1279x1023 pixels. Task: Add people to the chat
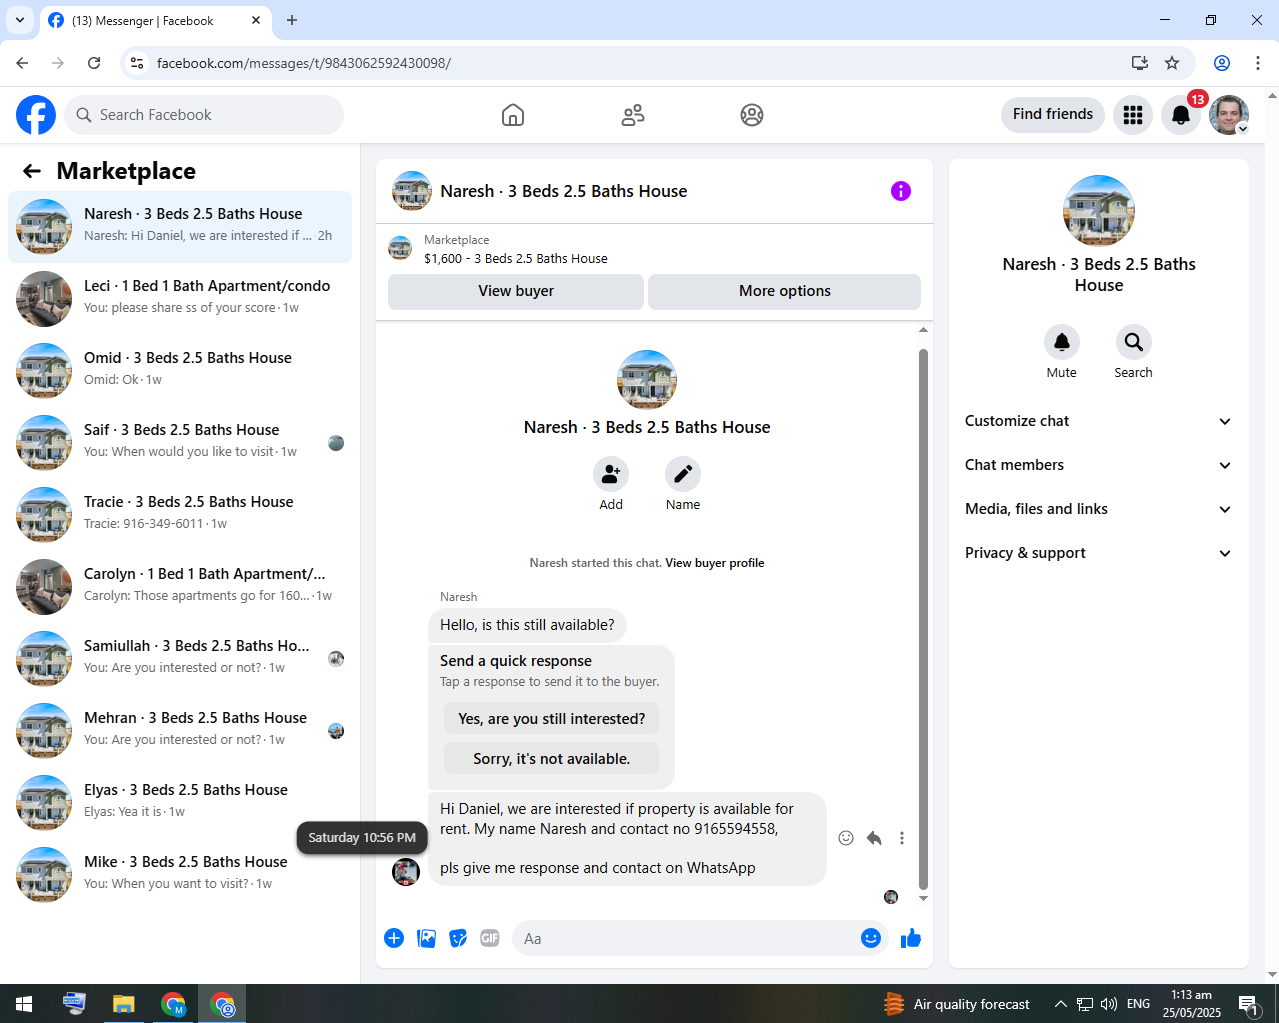point(611,474)
